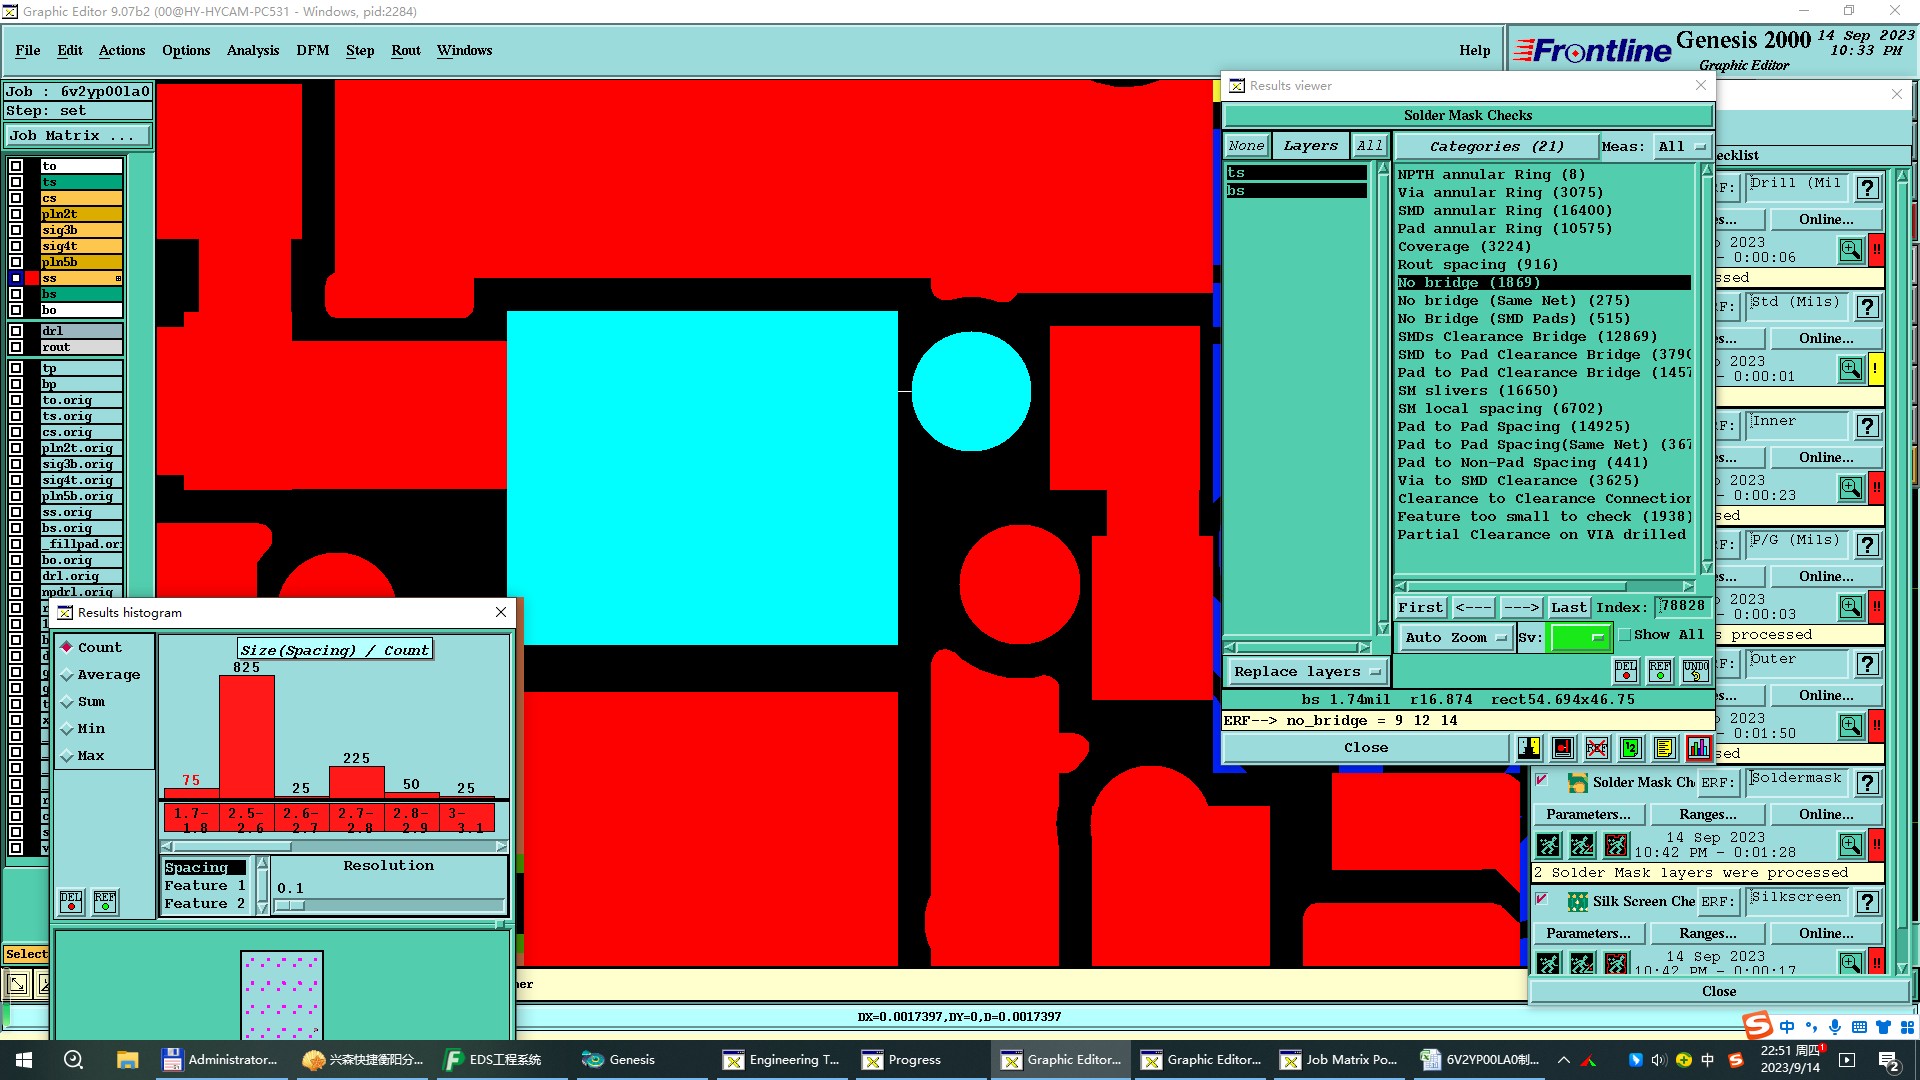Click the first run icon under Solder Mask Check

click(x=1548, y=846)
